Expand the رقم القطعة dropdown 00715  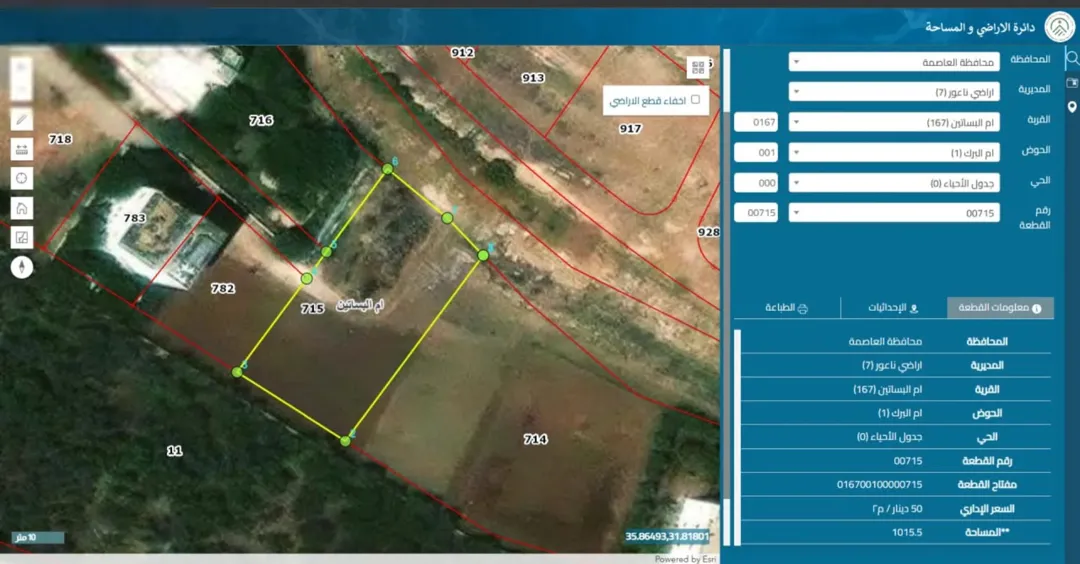pos(895,213)
